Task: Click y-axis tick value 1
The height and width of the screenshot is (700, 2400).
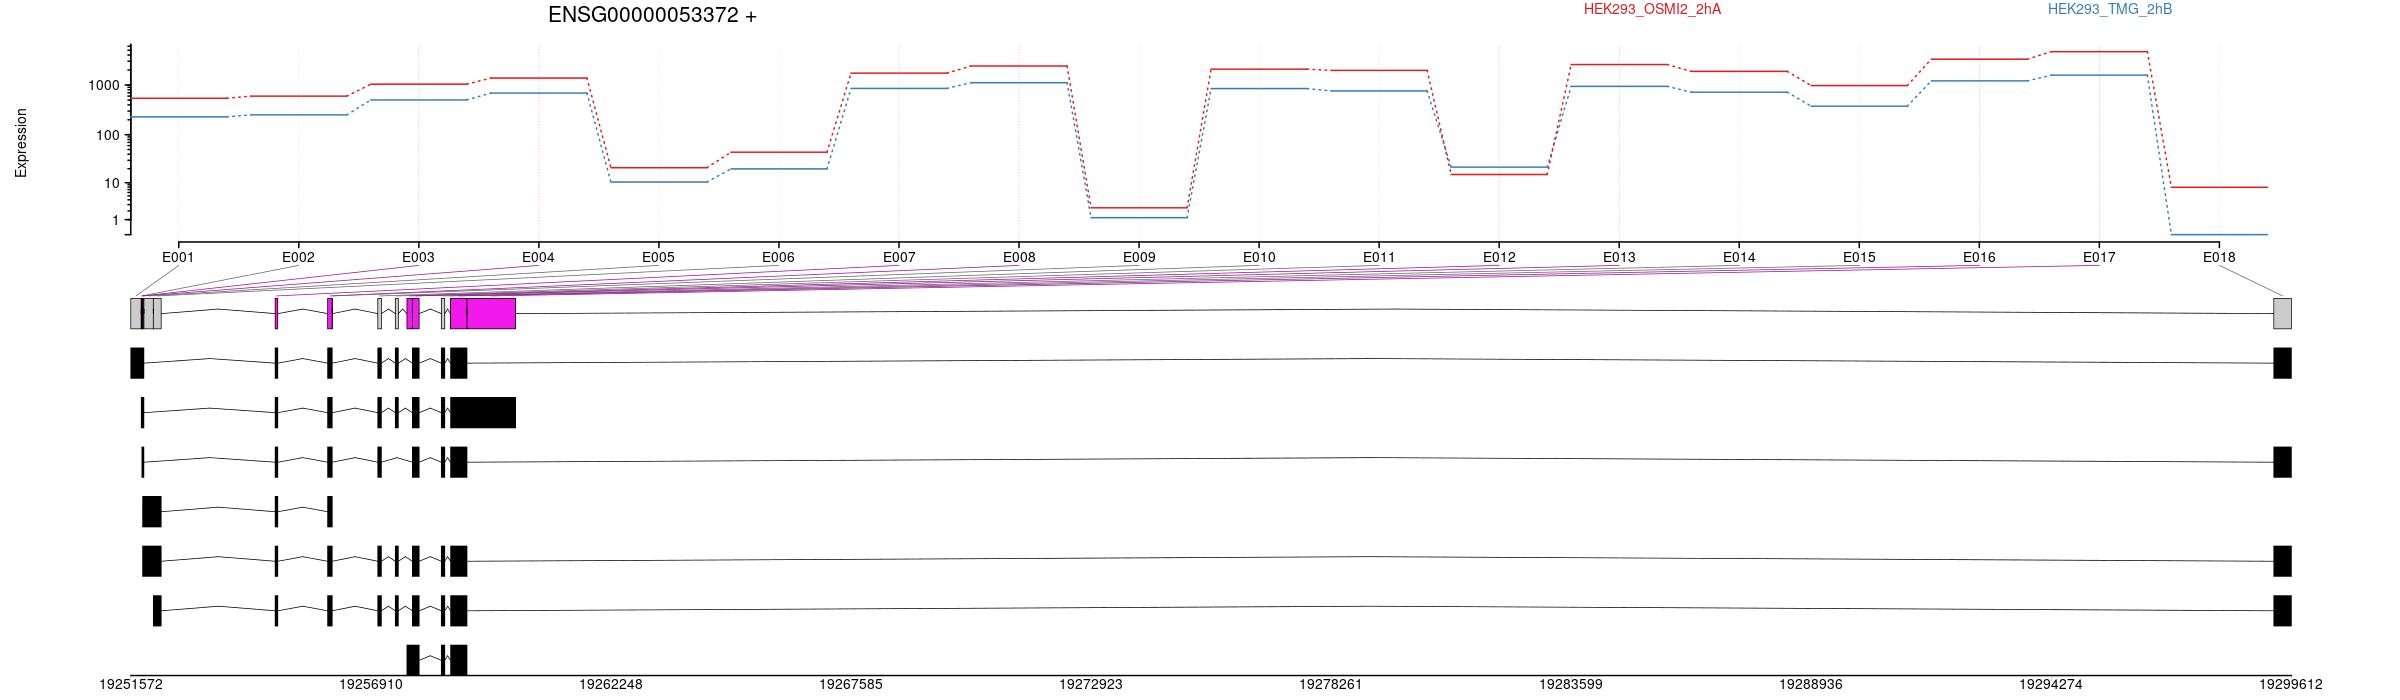Action: [116, 220]
